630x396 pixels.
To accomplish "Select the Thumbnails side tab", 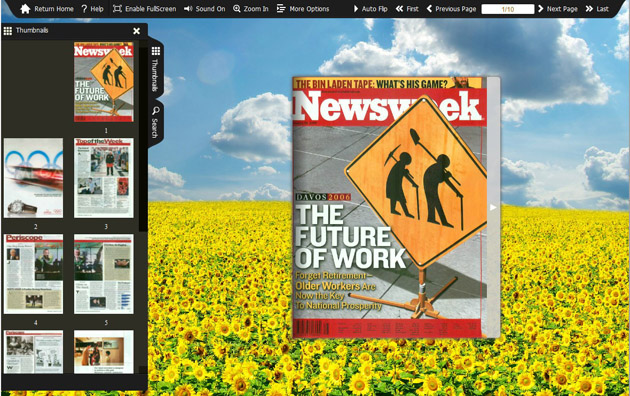I will 155,68.
